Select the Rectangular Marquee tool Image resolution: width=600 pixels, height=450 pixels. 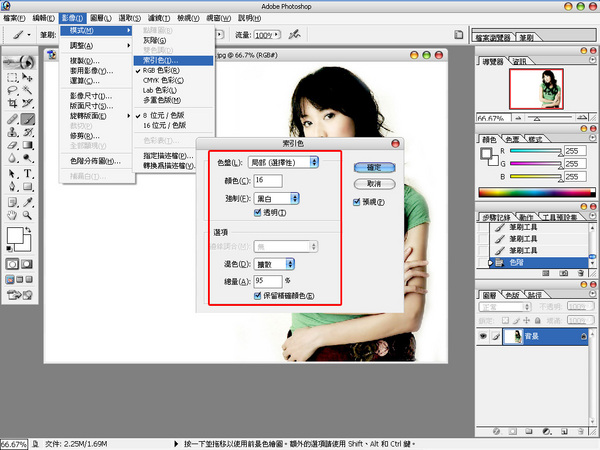[12, 78]
